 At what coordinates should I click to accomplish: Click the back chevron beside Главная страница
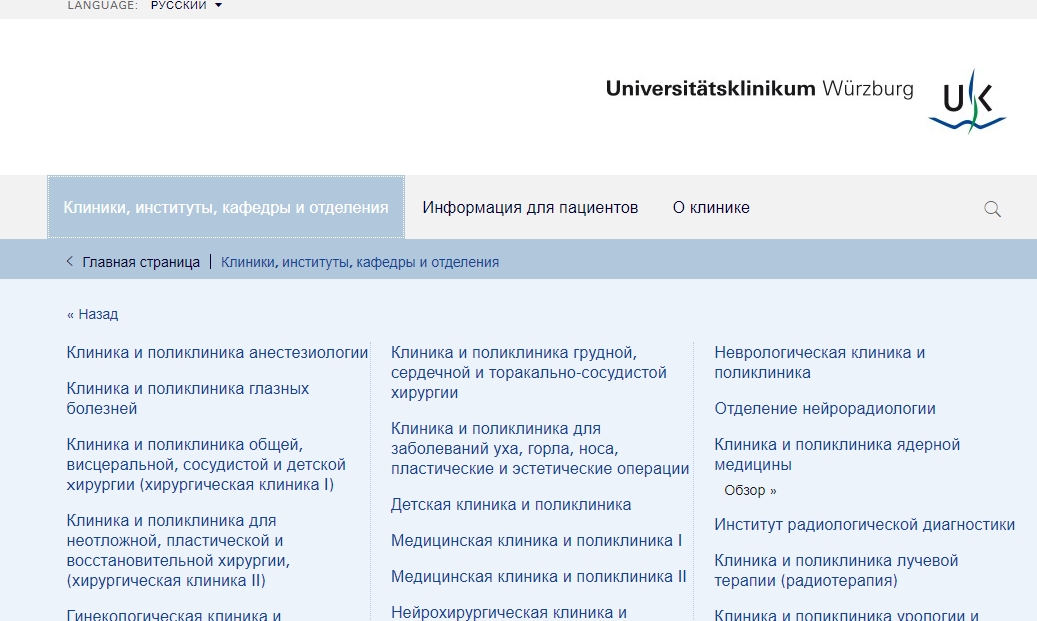[x=70, y=262]
